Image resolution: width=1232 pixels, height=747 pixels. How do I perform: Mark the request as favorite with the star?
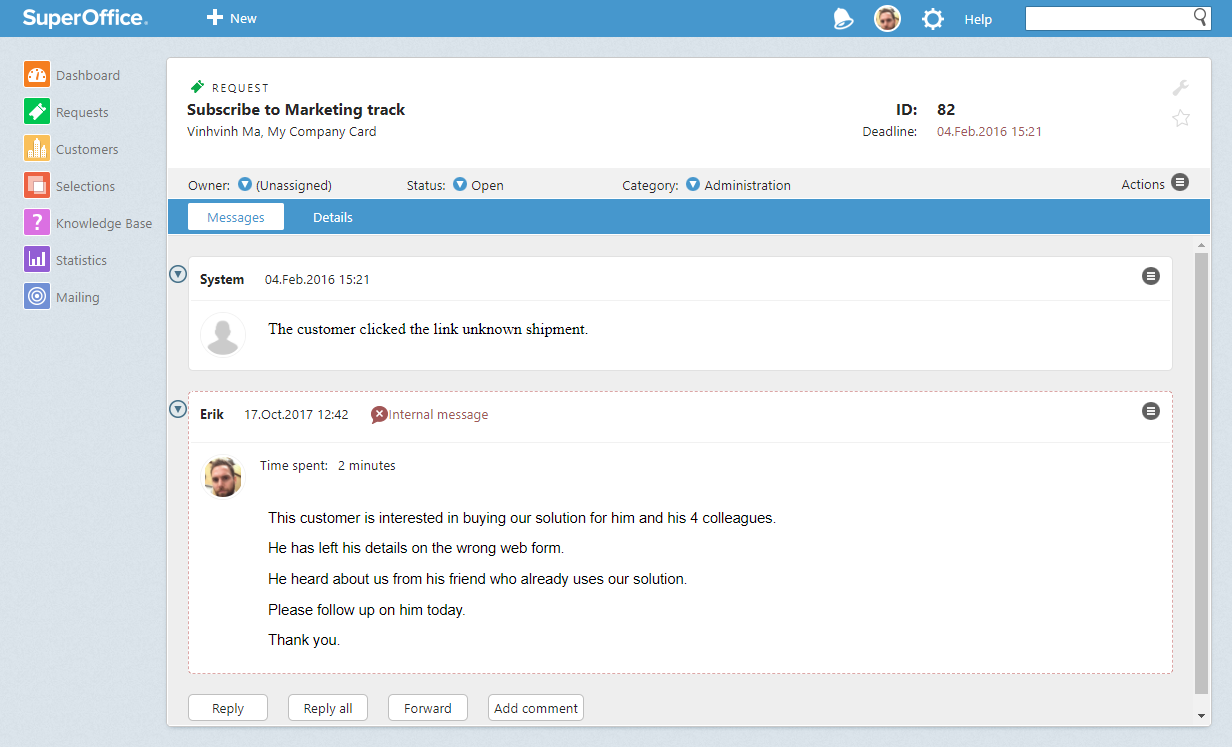pos(1181,118)
